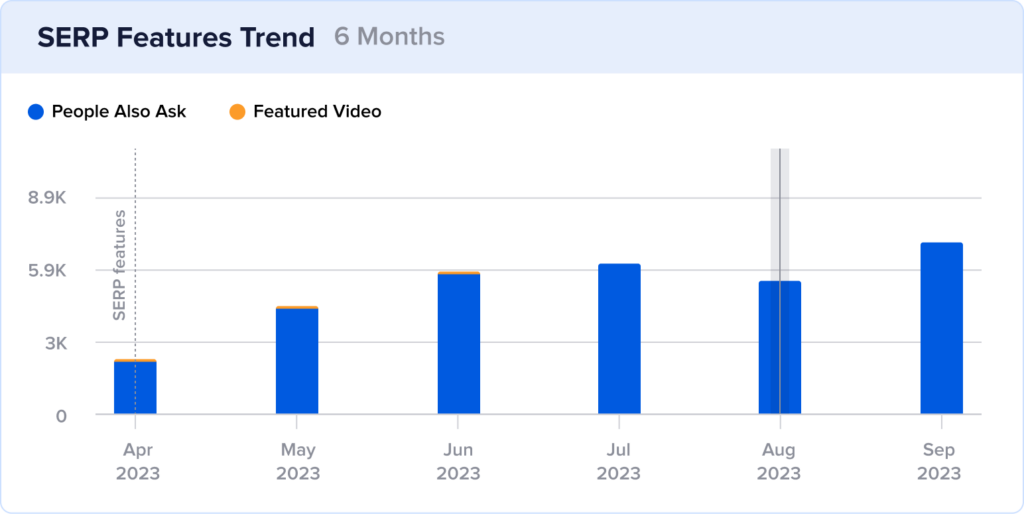Image resolution: width=1024 pixels, height=514 pixels.
Task: Toggle the Featured Video legend dot
Action: pos(237,112)
